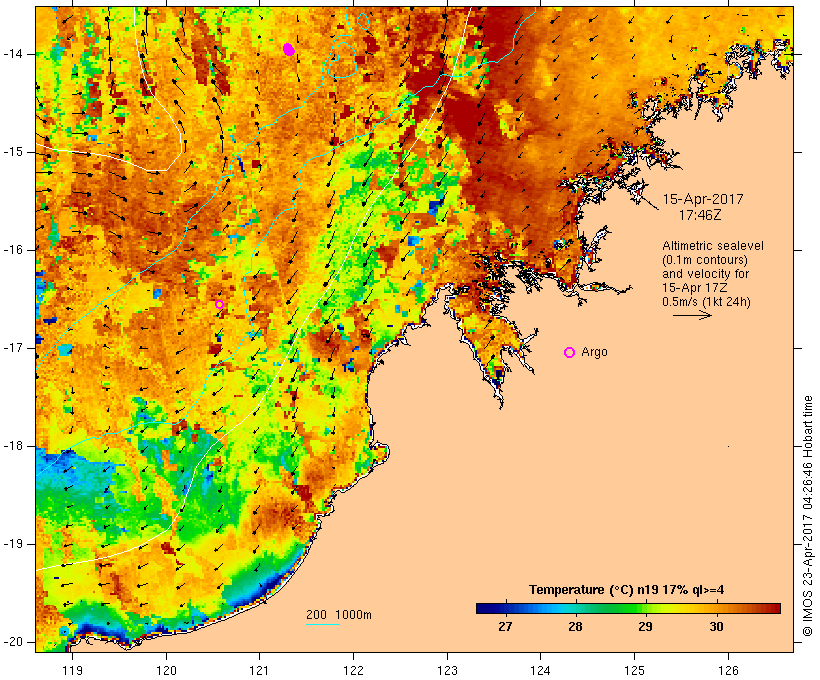820x680 pixels.
Task: Click the longitude label '120'
Action: point(166,670)
